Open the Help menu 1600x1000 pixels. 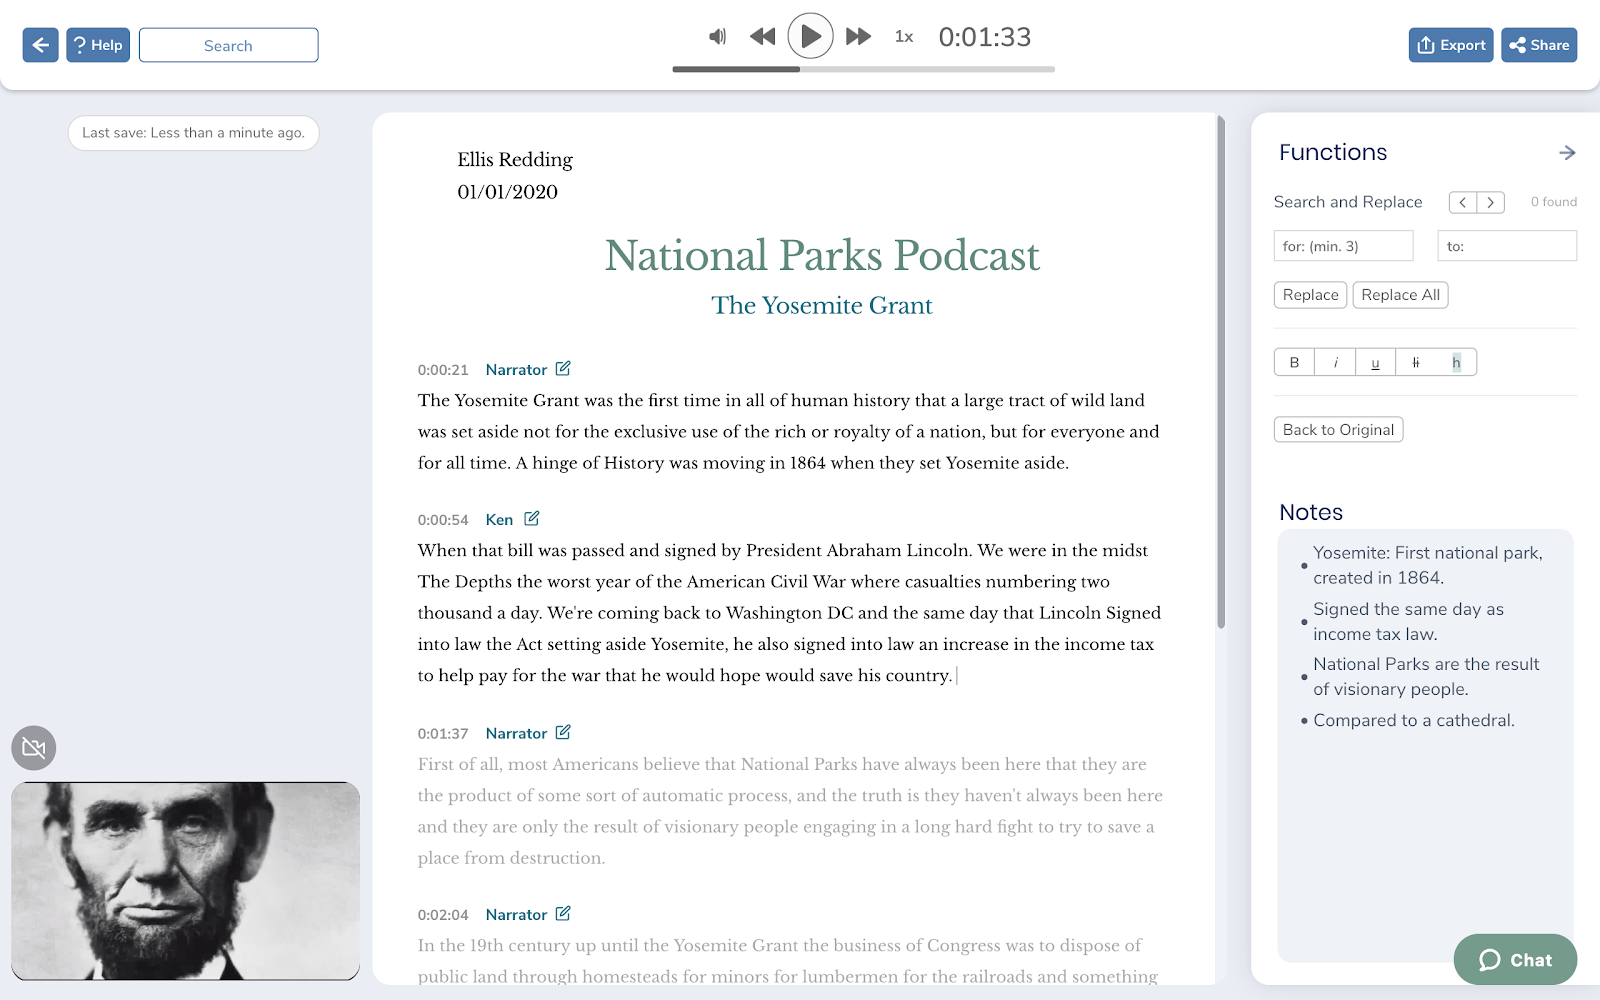click(98, 45)
